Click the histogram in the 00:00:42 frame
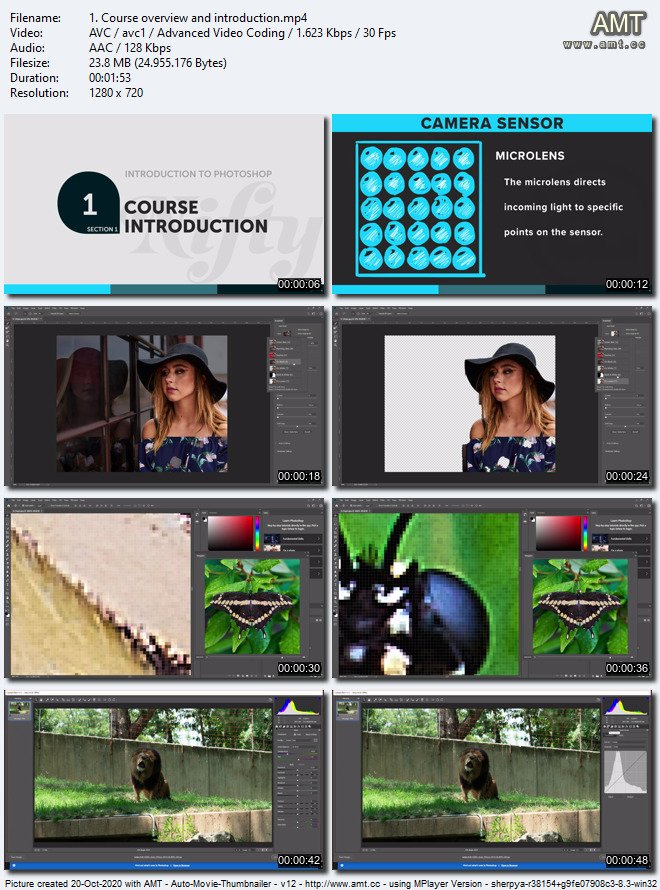Image resolution: width=660 pixels, height=890 pixels. coord(298,707)
